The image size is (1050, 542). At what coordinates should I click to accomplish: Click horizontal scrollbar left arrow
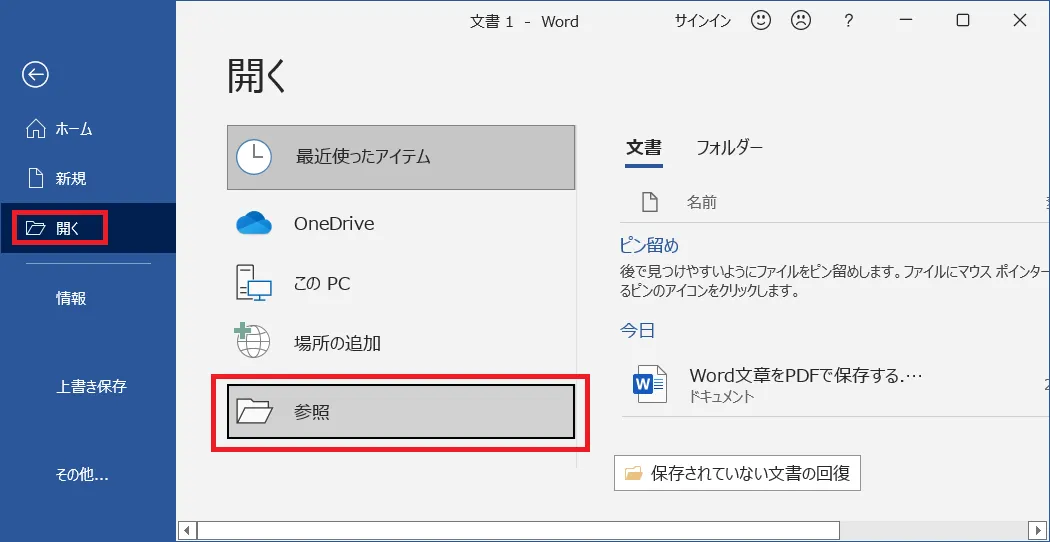coord(187,531)
